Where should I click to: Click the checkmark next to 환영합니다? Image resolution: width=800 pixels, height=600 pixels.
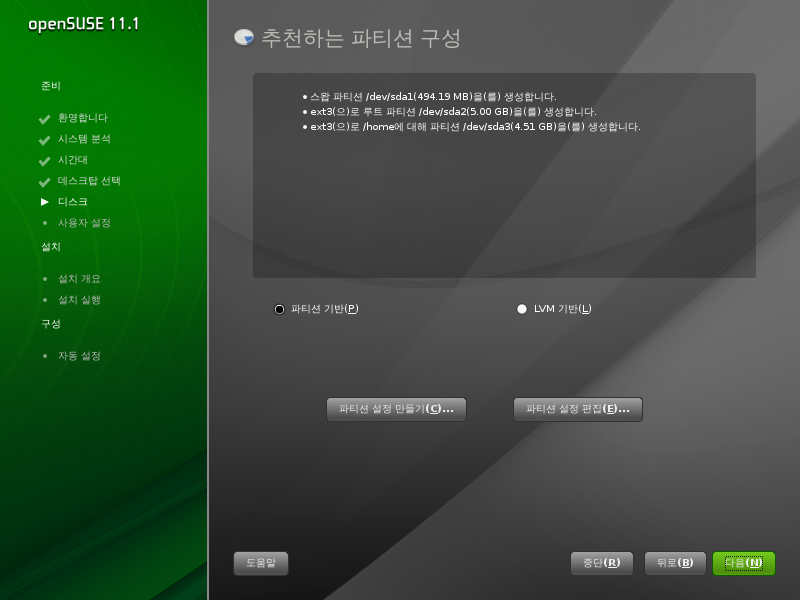[44, 119]
